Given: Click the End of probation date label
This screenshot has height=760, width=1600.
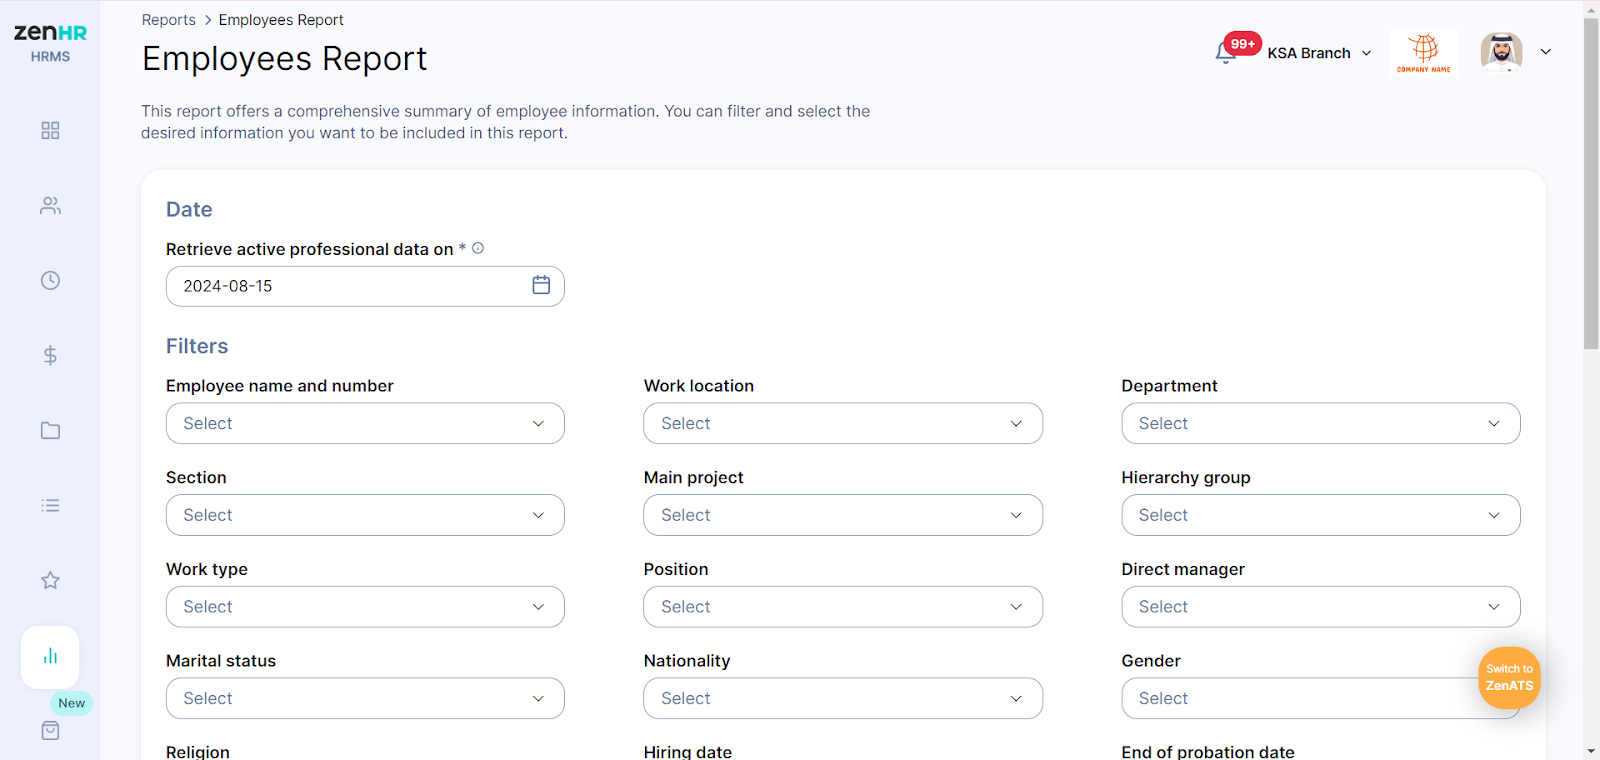Looking at the screenshot, I should click(x=1208, y=752).
